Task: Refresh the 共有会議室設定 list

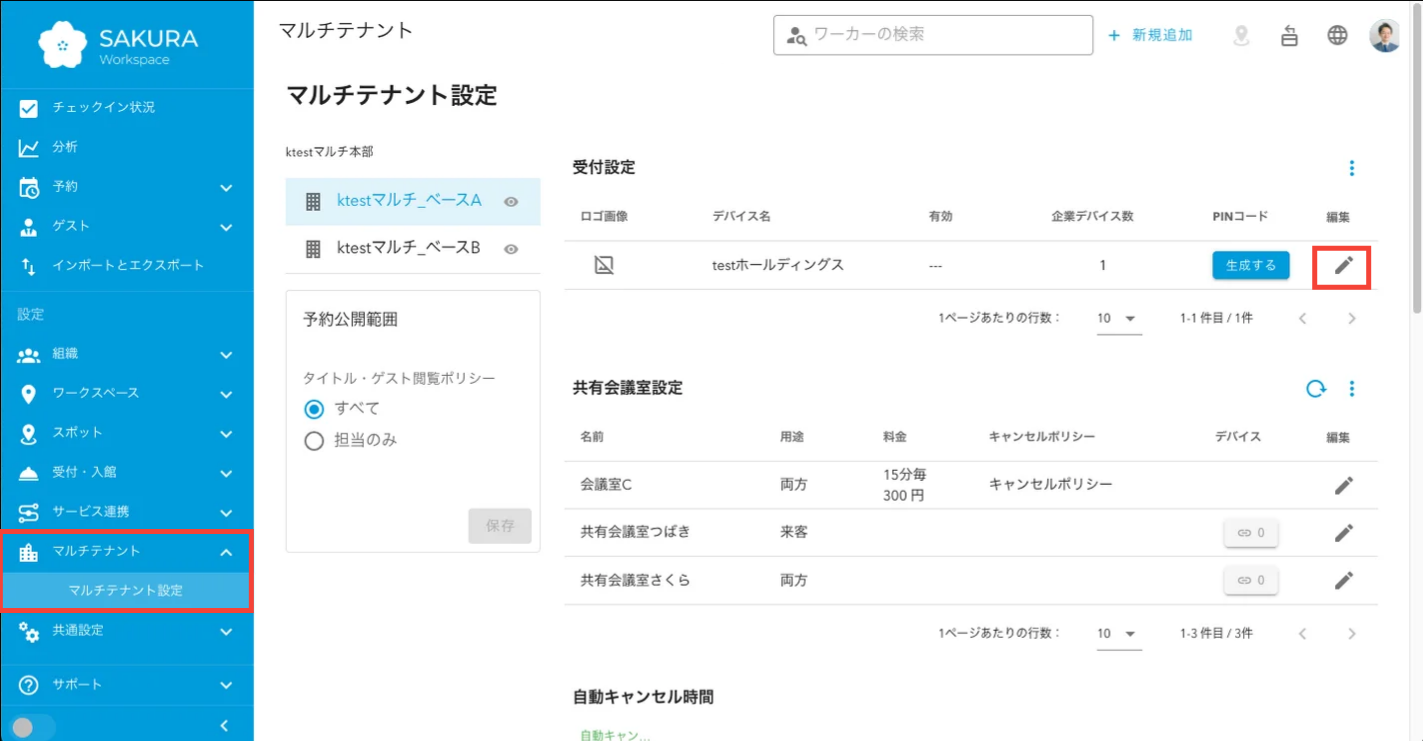Action: [1316, 389]
